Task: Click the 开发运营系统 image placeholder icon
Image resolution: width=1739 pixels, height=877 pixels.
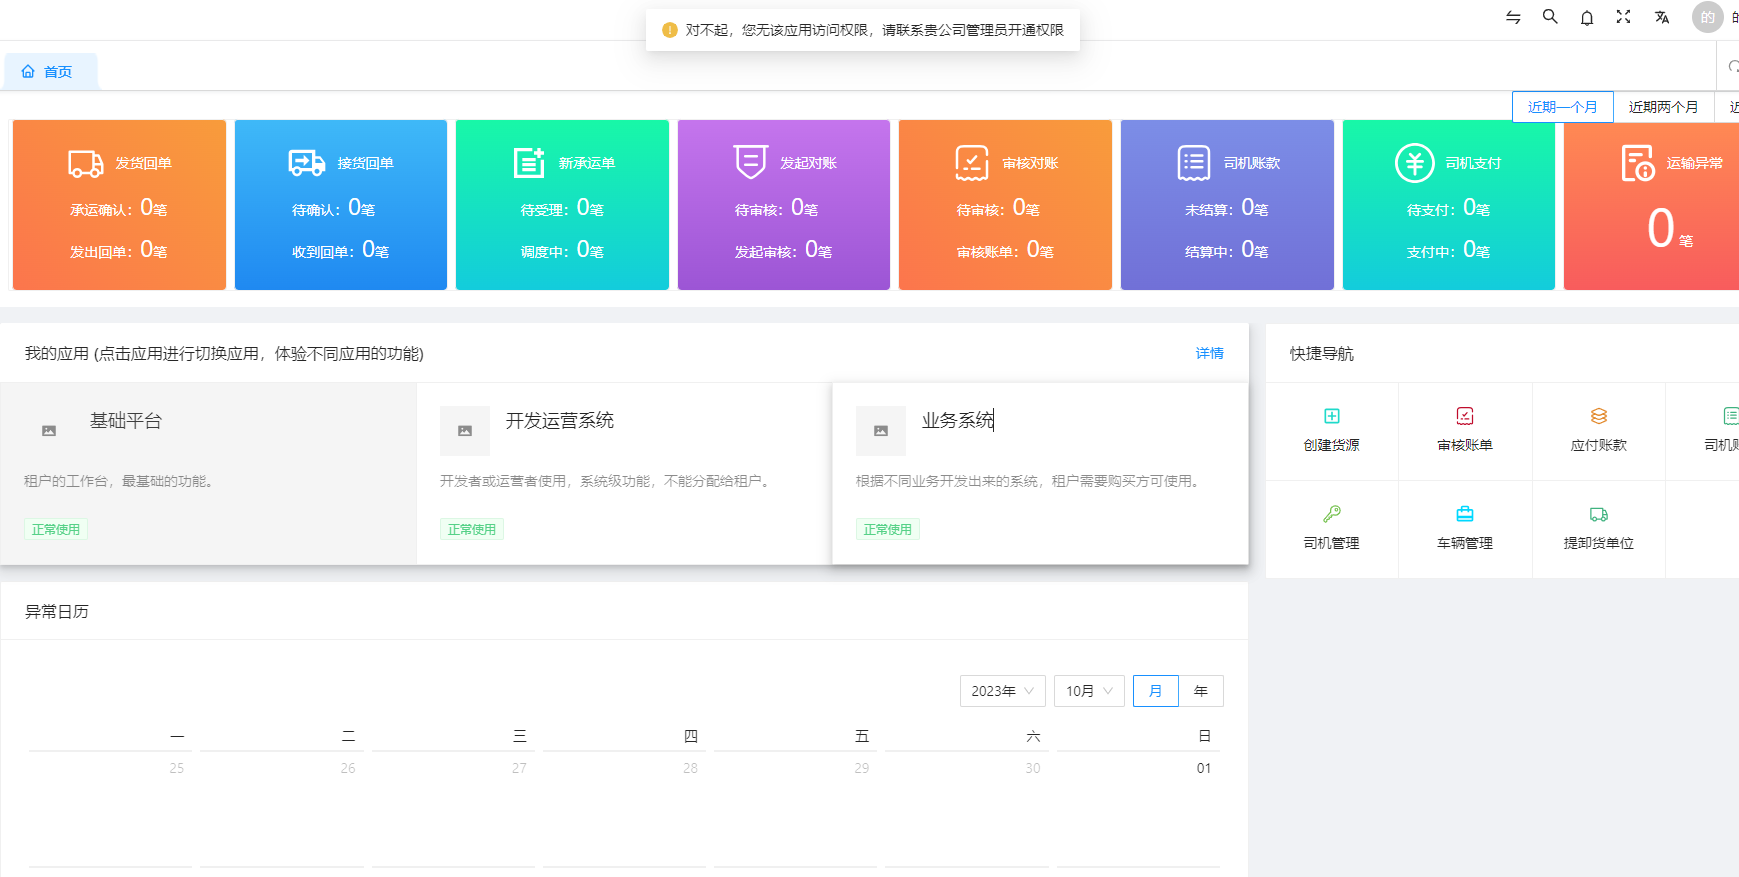Action: 465,431
